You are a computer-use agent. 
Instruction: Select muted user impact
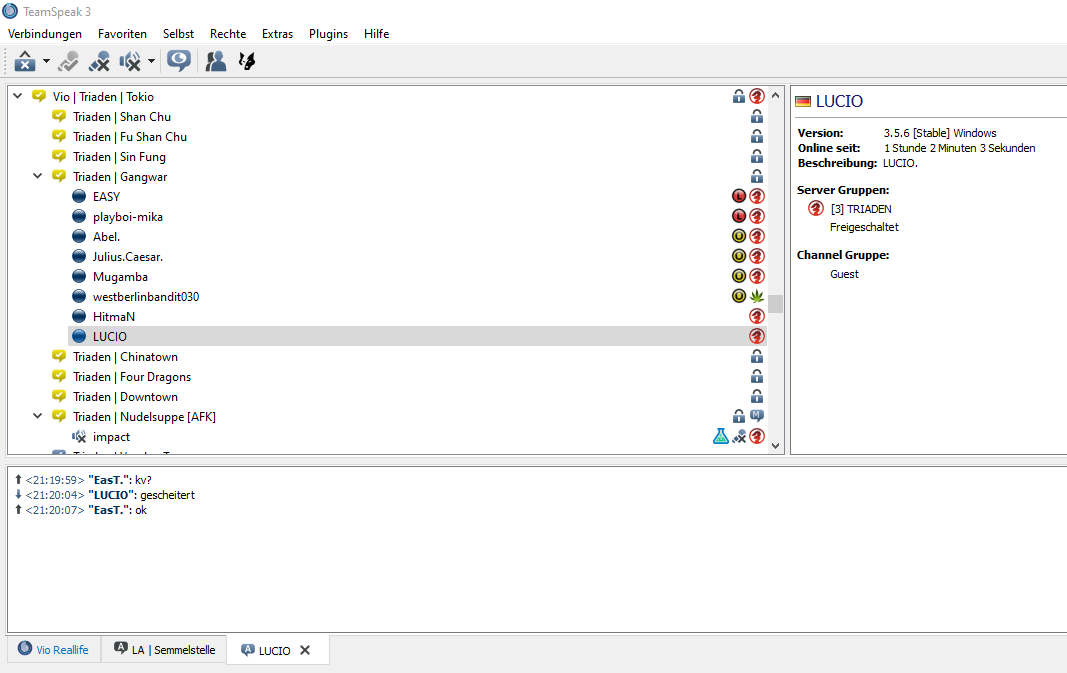[x=112, y=437]
